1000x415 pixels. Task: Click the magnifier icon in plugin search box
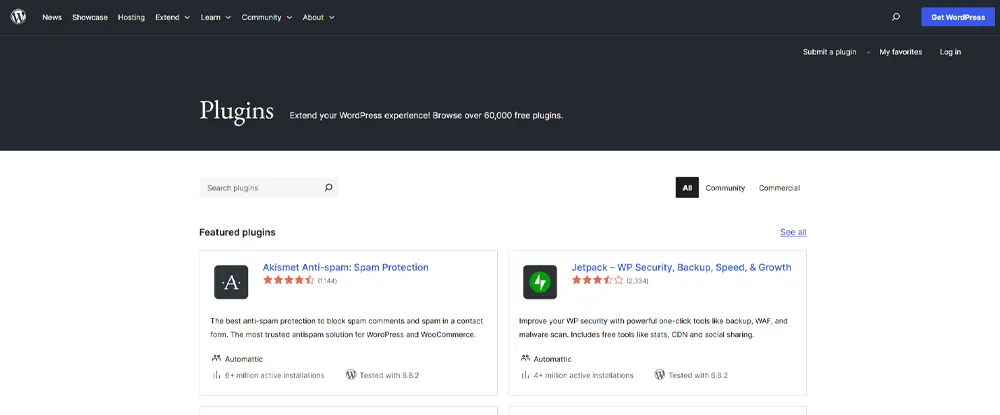(328, 188)
